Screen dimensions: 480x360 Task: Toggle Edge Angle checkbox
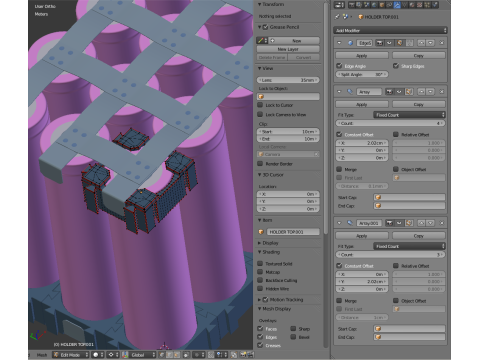pyautogui.click(x=339, y=66)
